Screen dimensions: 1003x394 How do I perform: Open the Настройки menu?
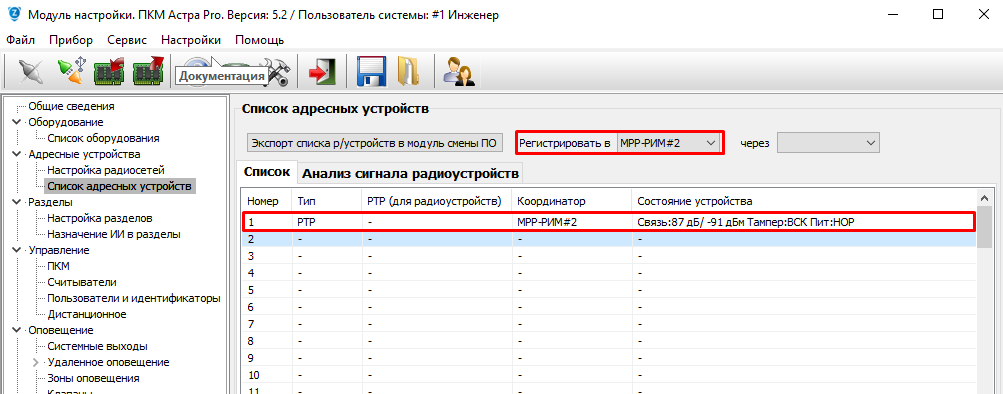point(191,40)
